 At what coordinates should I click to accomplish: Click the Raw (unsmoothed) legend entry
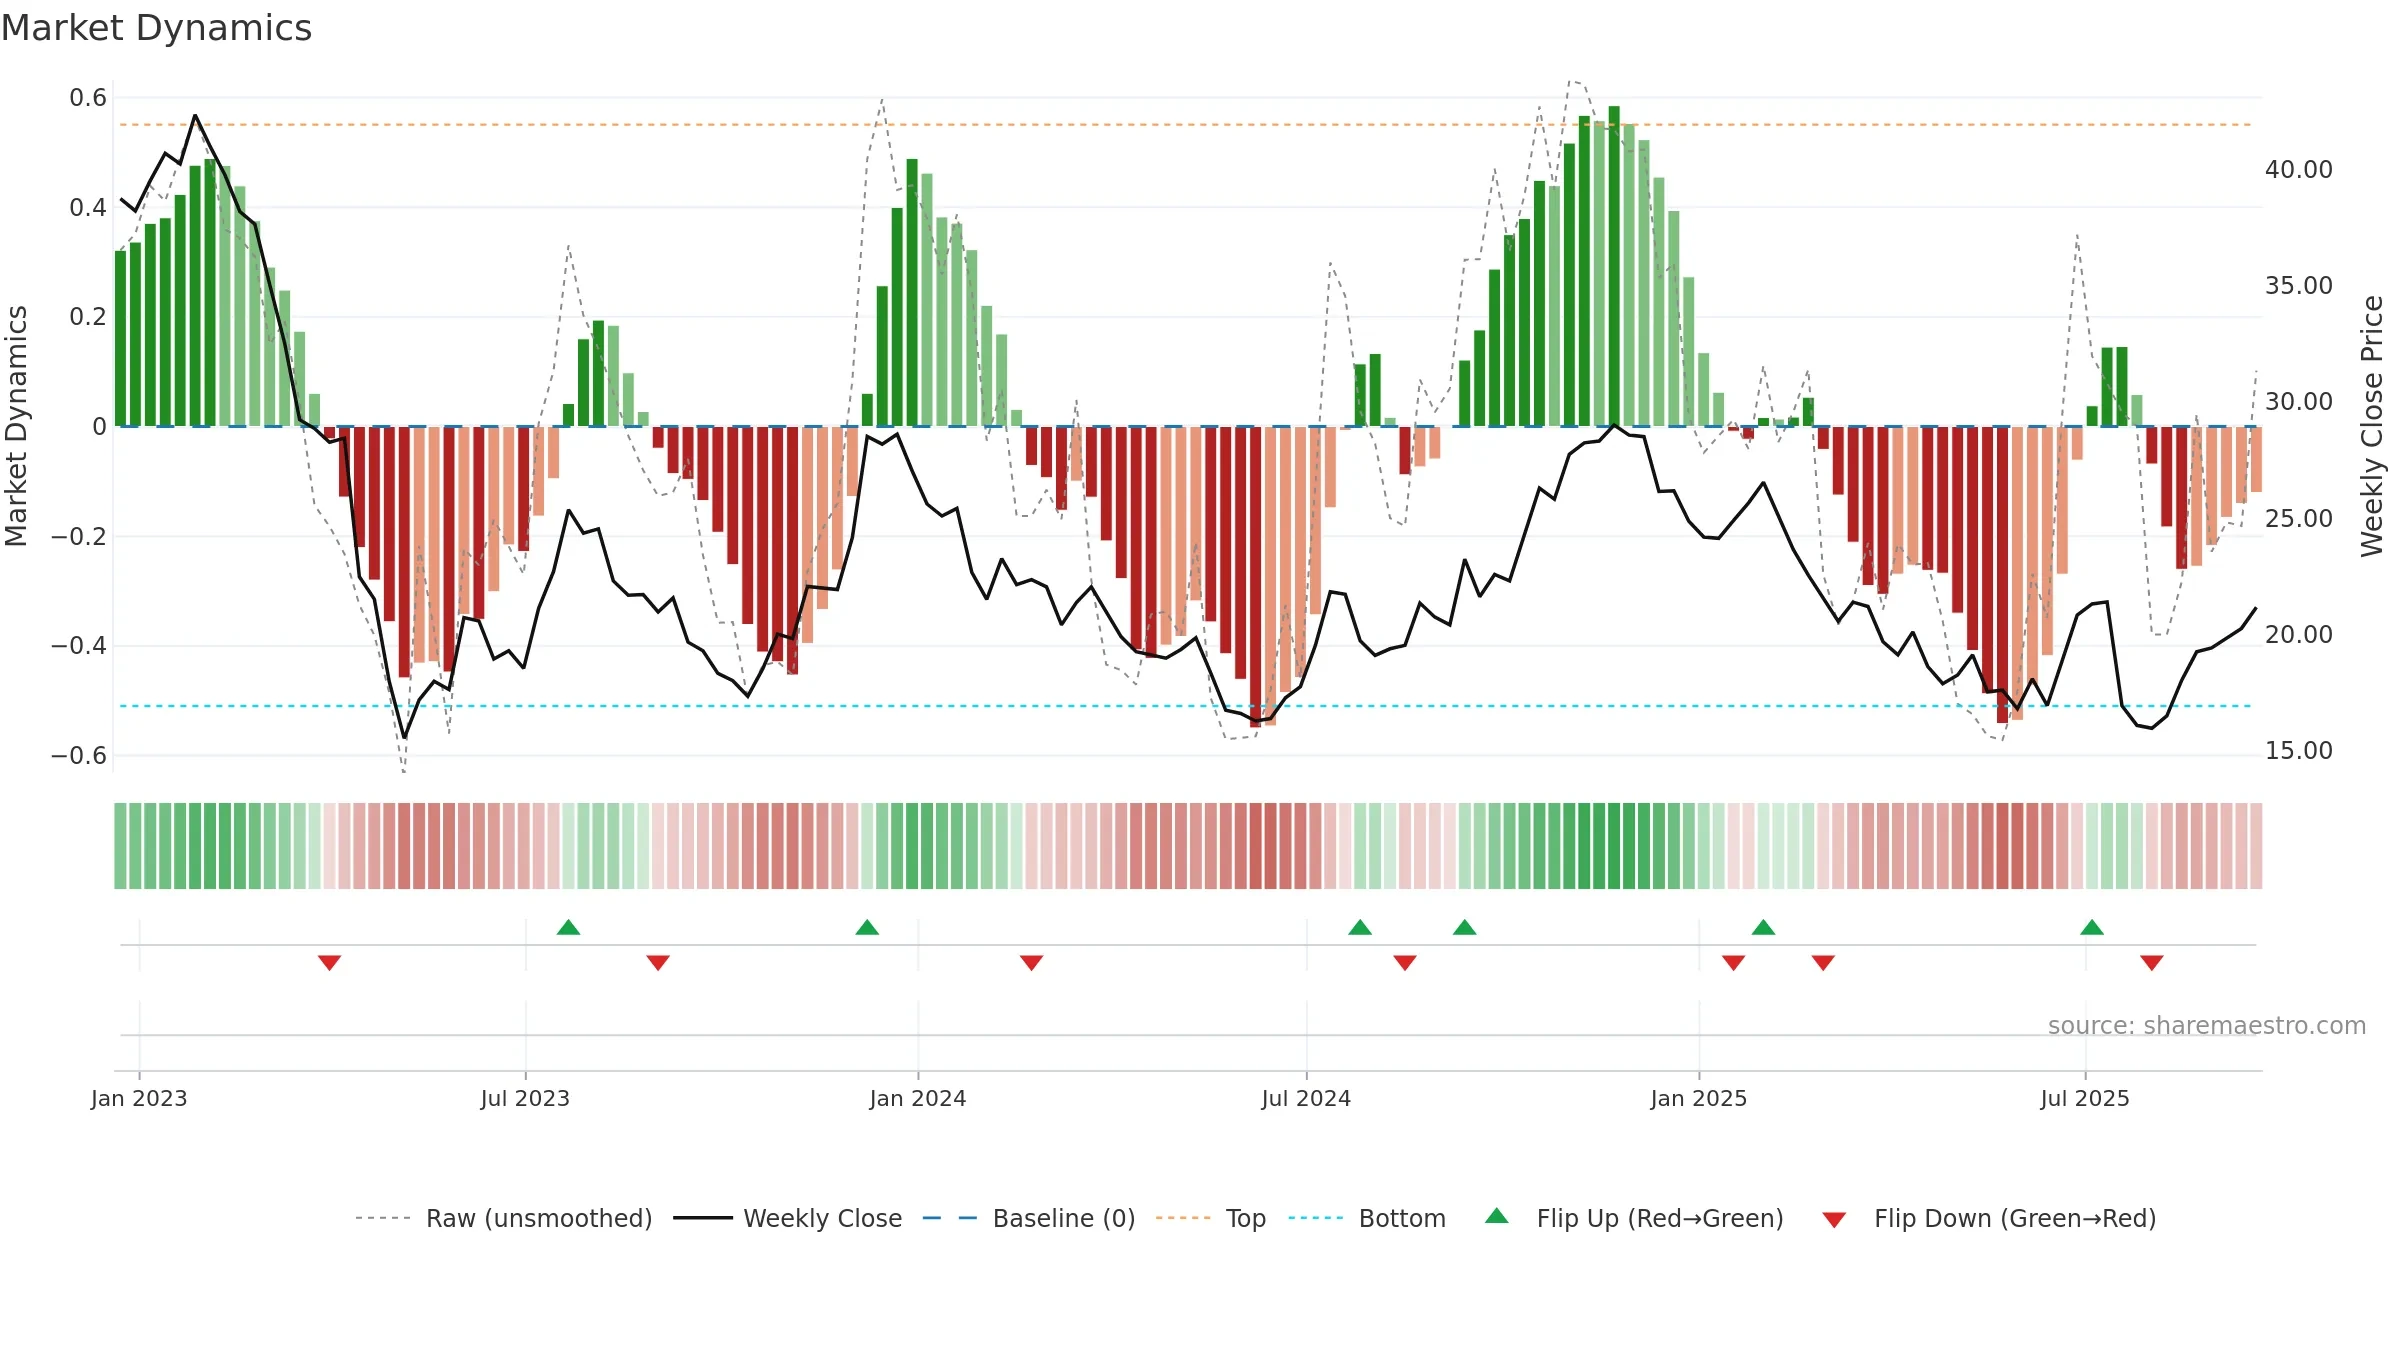coord(504,1218)
